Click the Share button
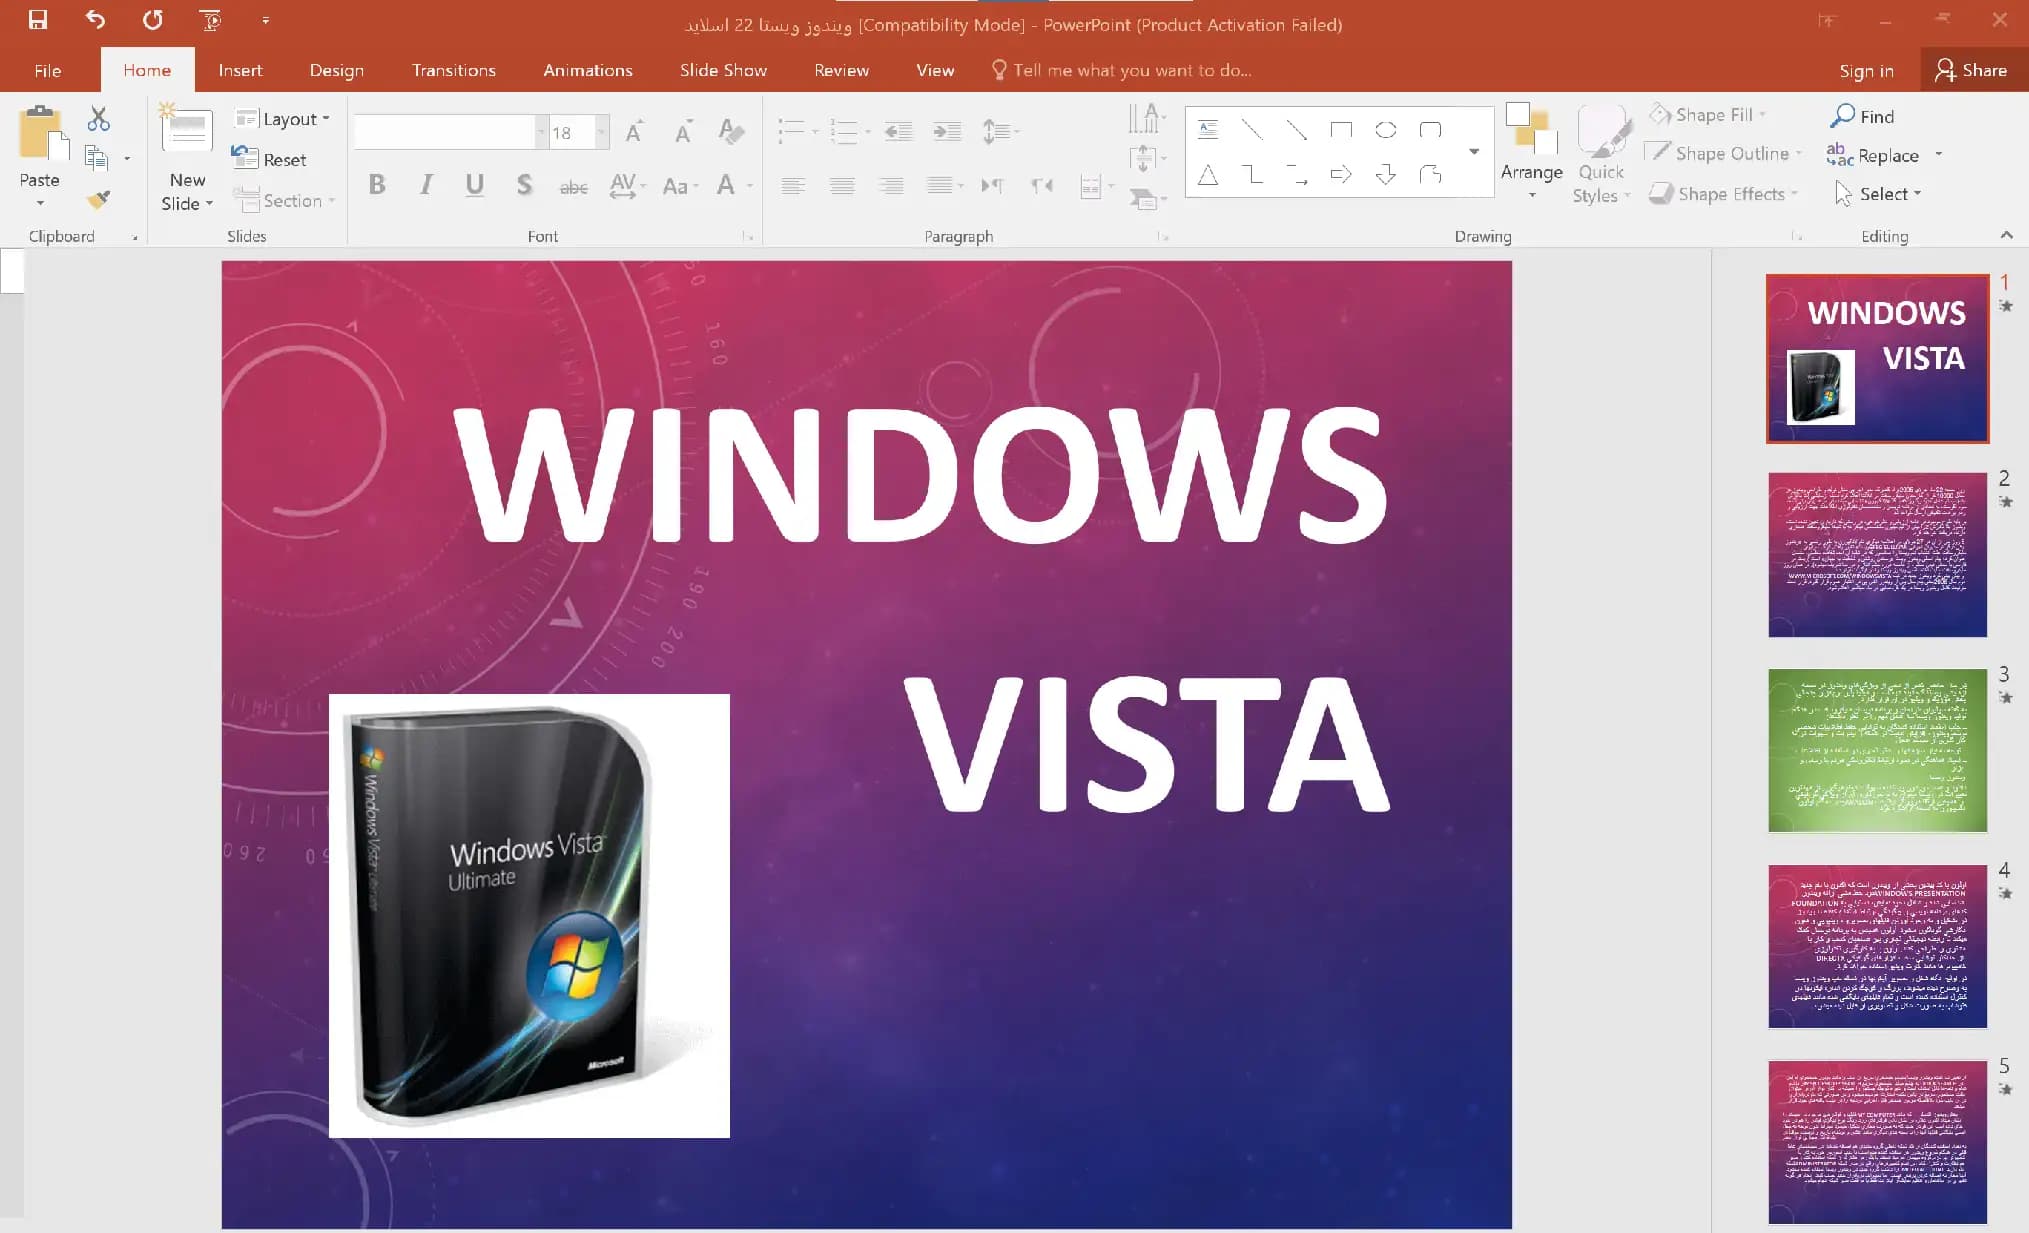 tap(1972, 70)
